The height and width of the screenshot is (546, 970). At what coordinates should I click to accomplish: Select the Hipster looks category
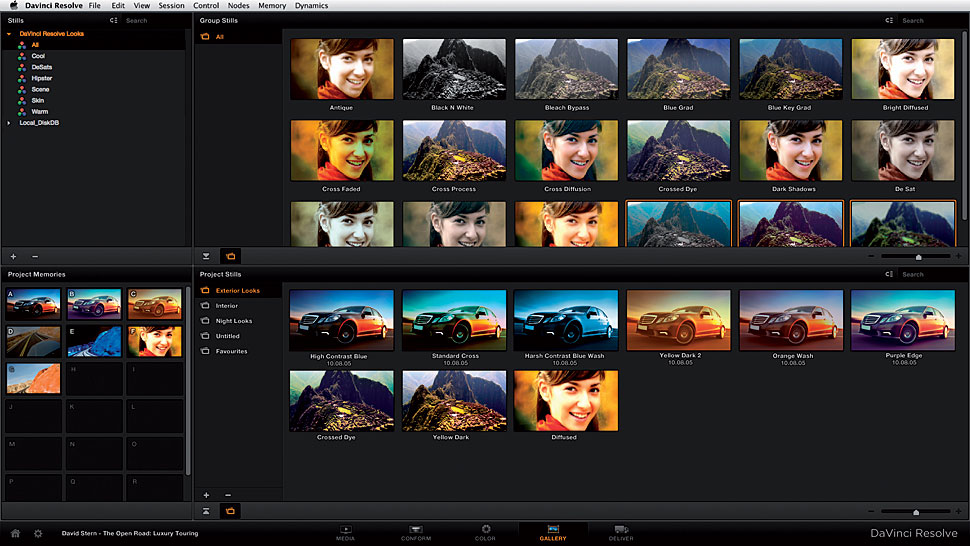(41, 78)
